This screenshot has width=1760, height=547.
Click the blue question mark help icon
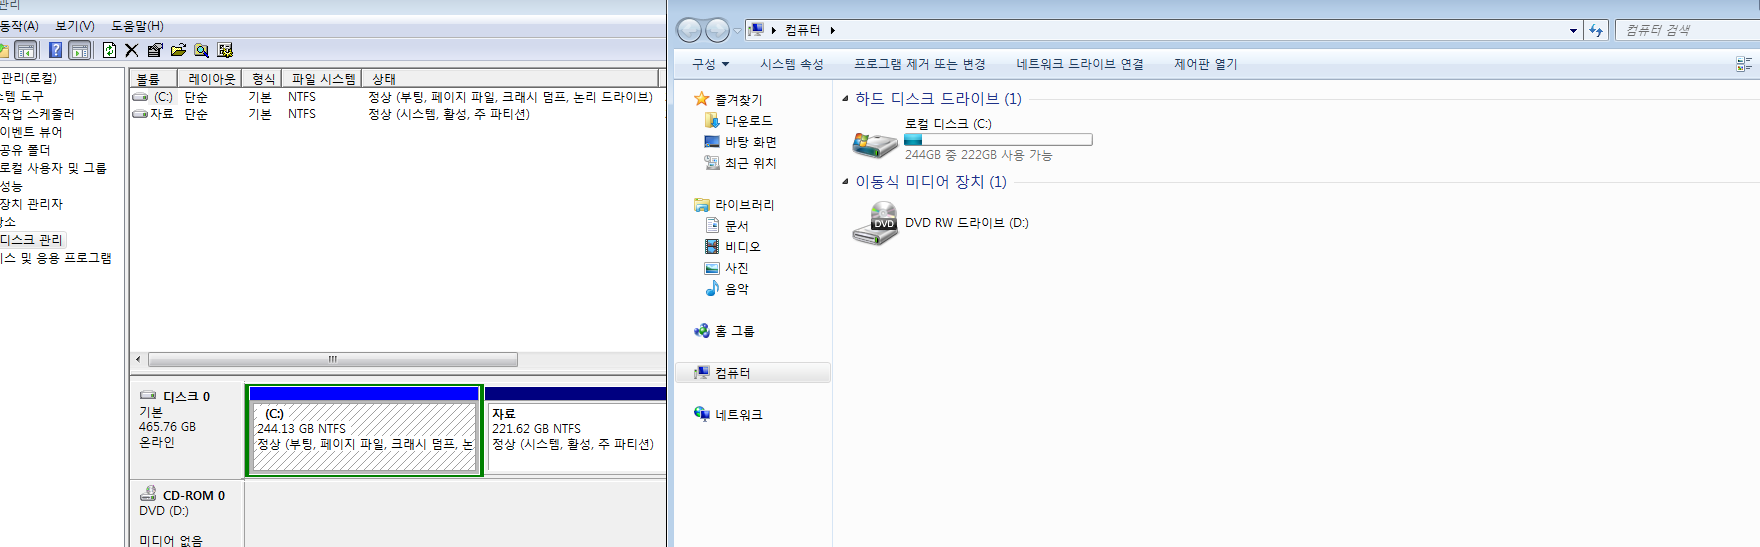click(56, 50)
